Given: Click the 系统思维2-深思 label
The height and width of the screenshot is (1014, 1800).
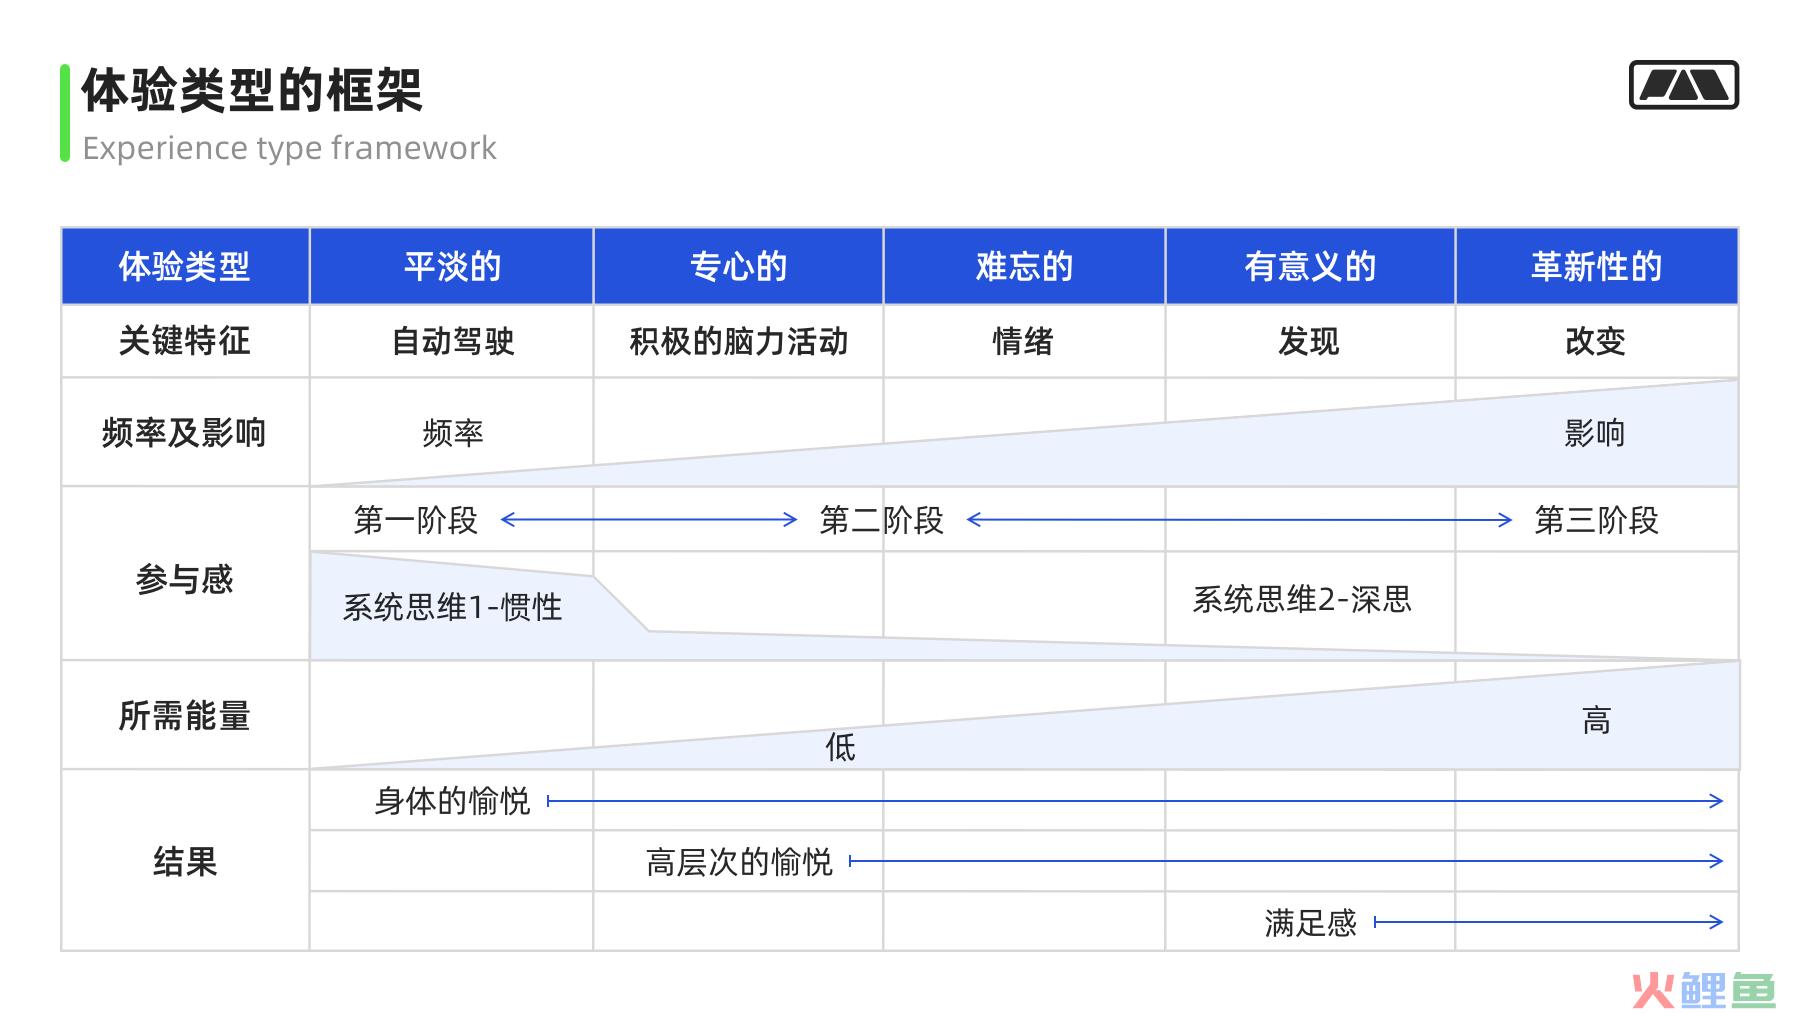Looking at the screenshot, I should [x=1302, y=599].
